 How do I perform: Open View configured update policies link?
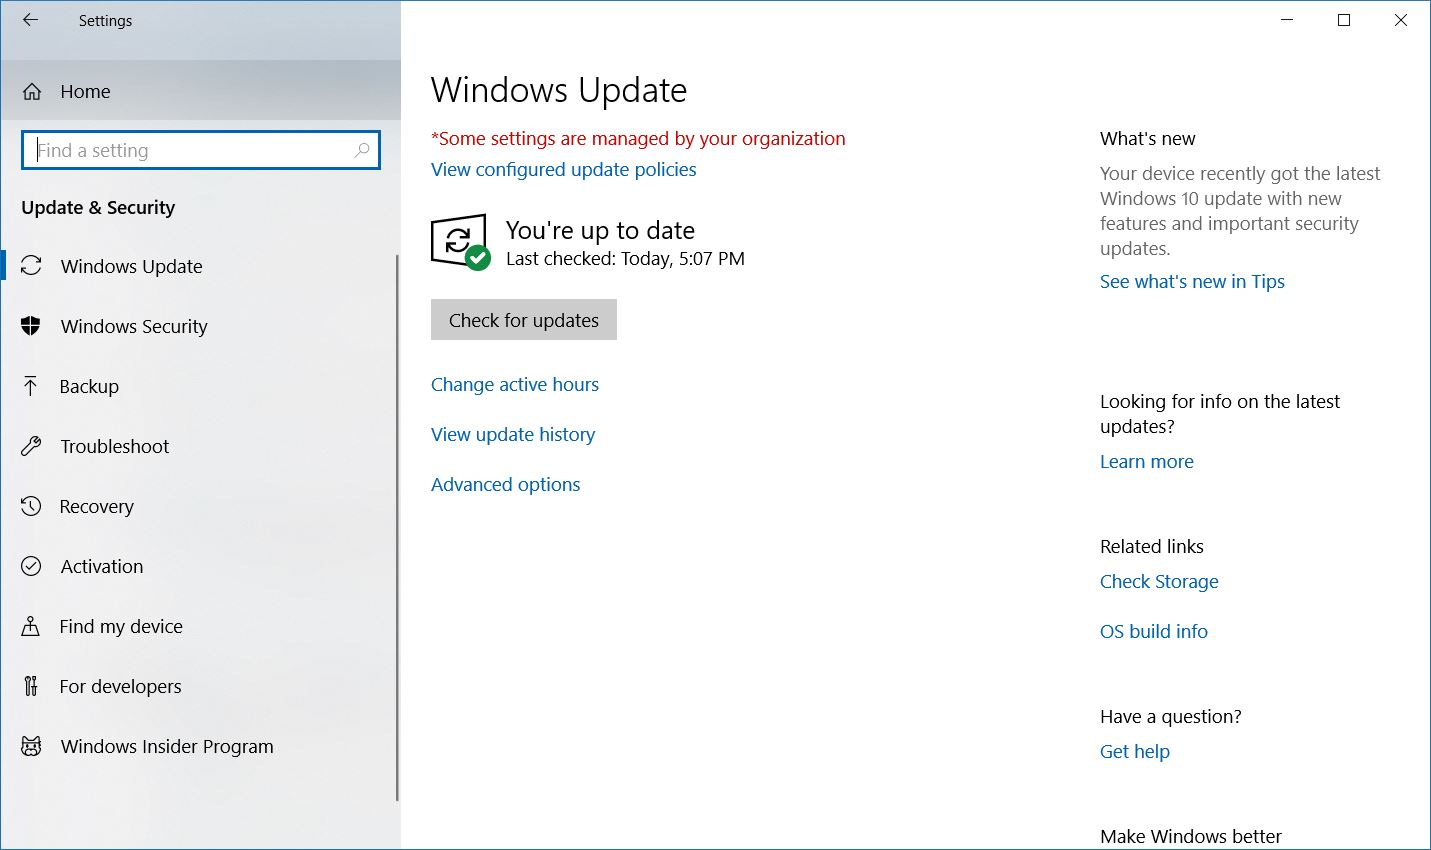(563, 170)
